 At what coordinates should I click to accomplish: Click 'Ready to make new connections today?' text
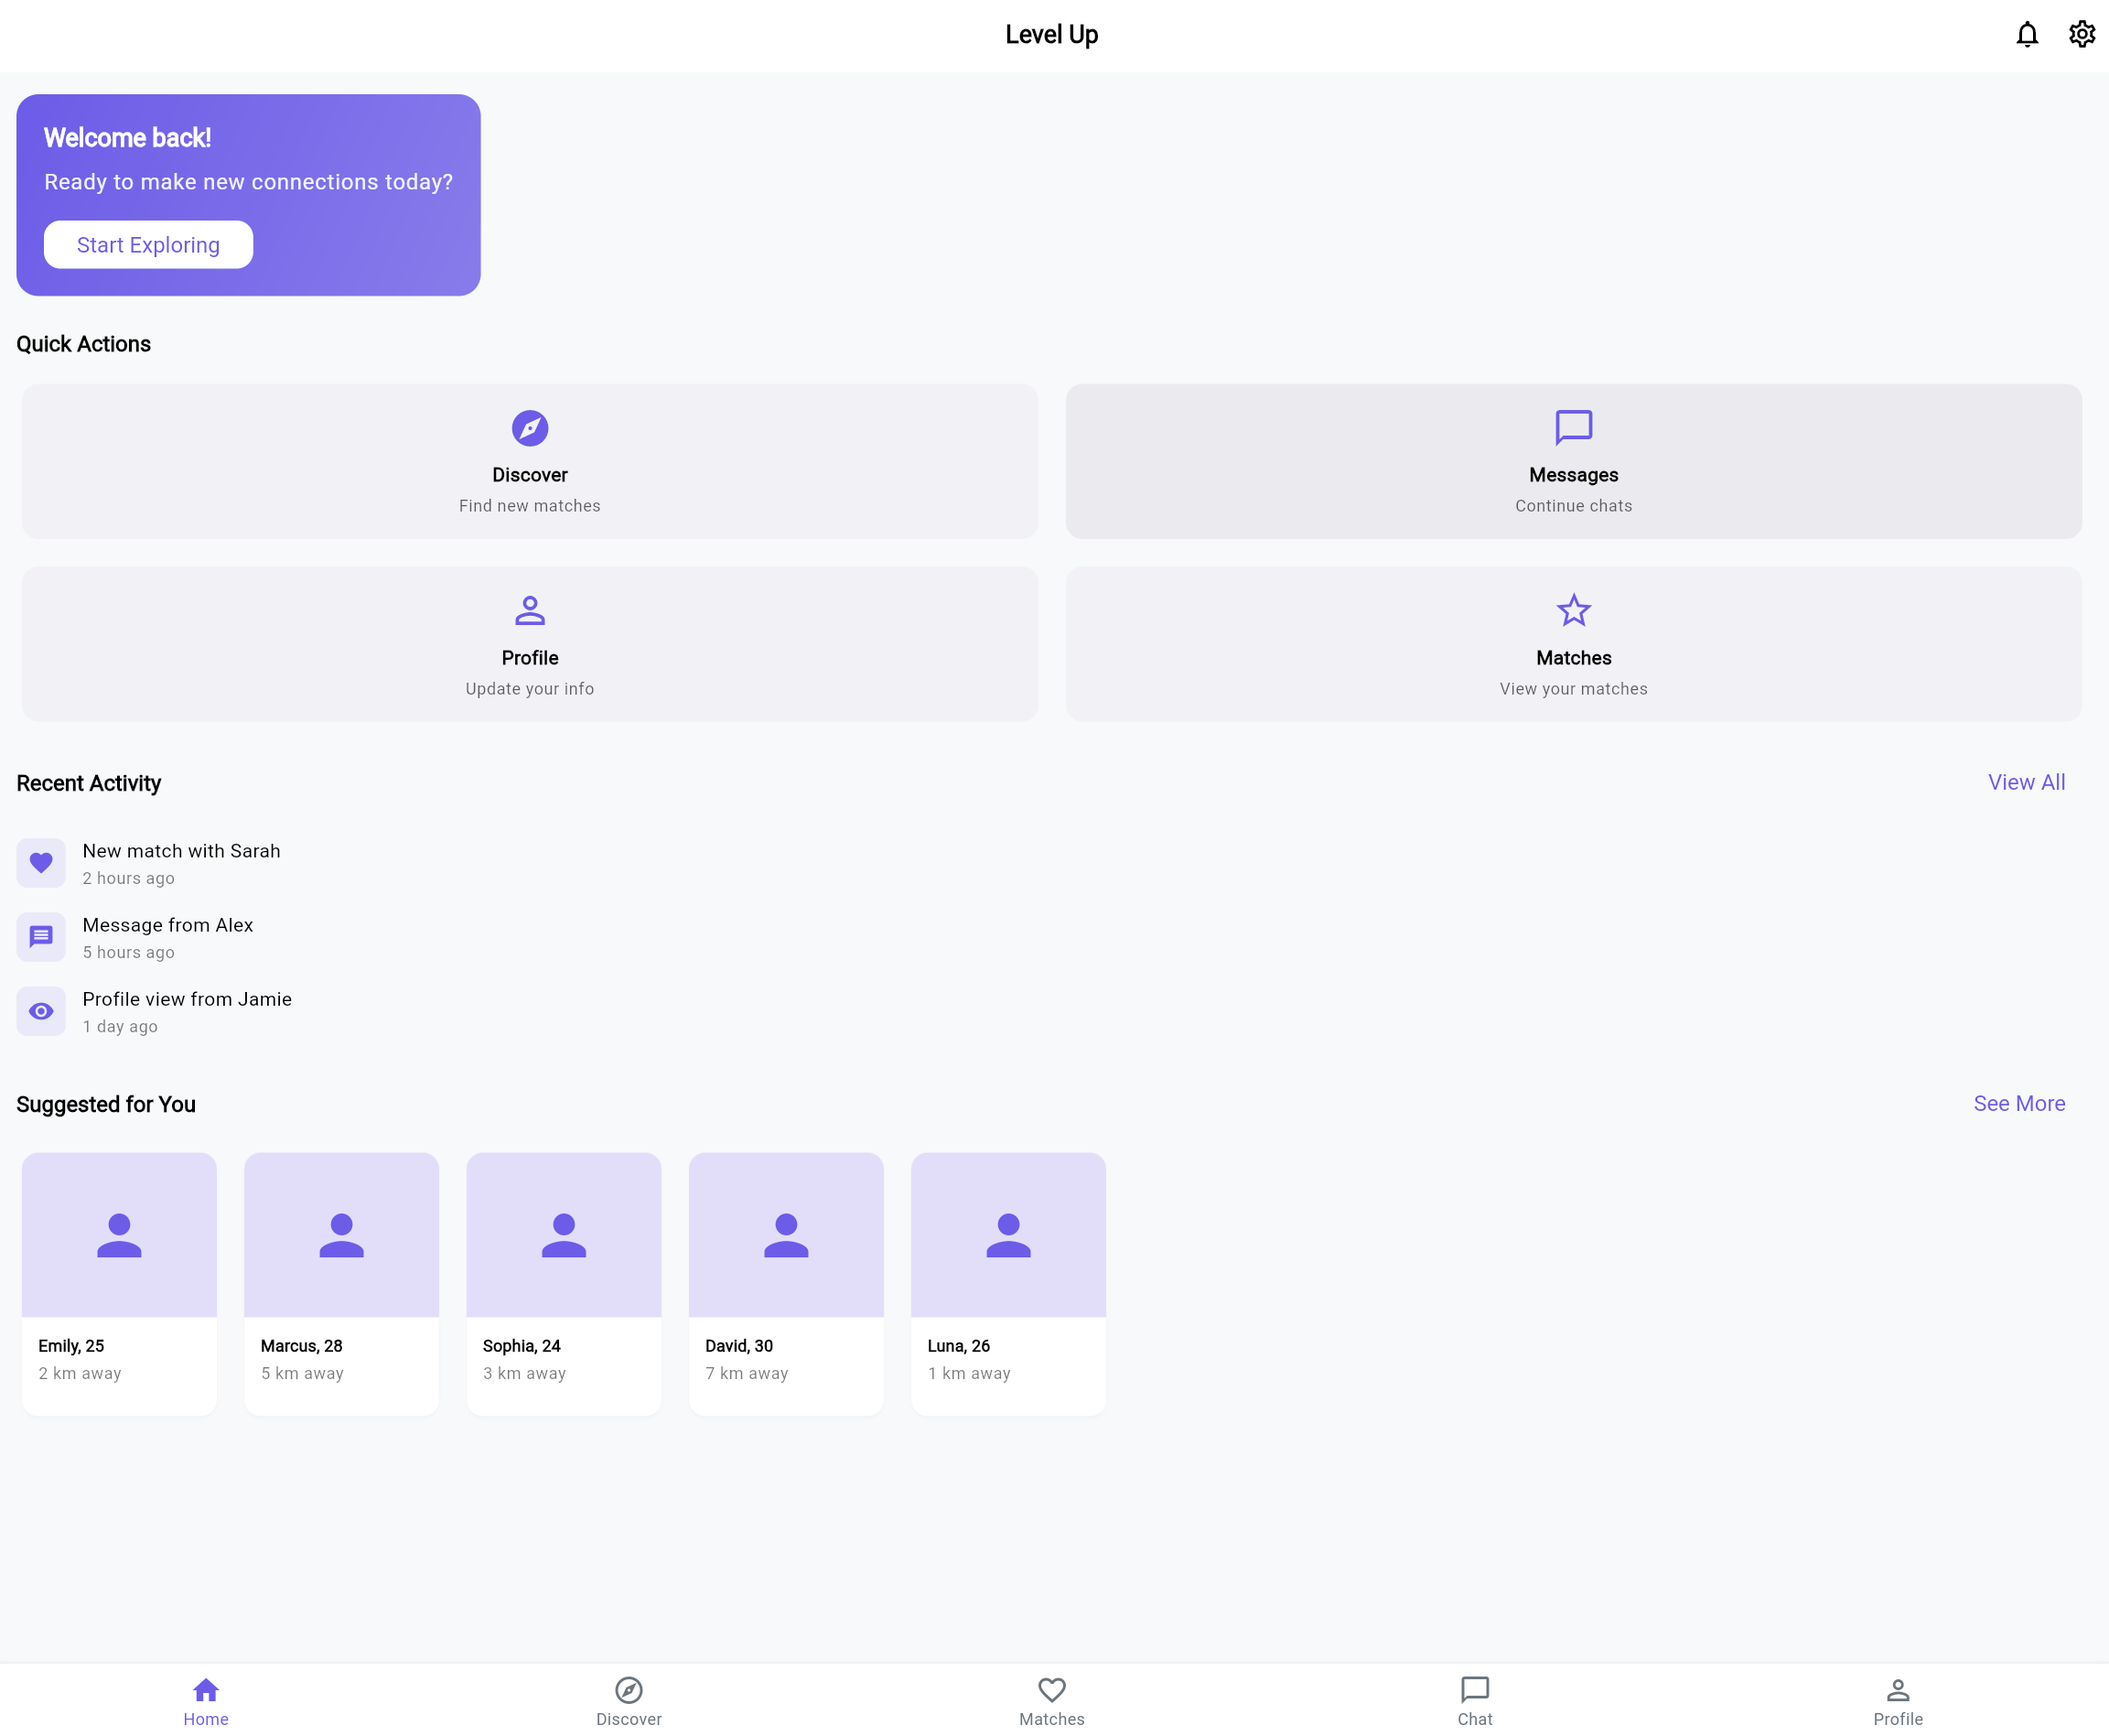click(248, 182)
